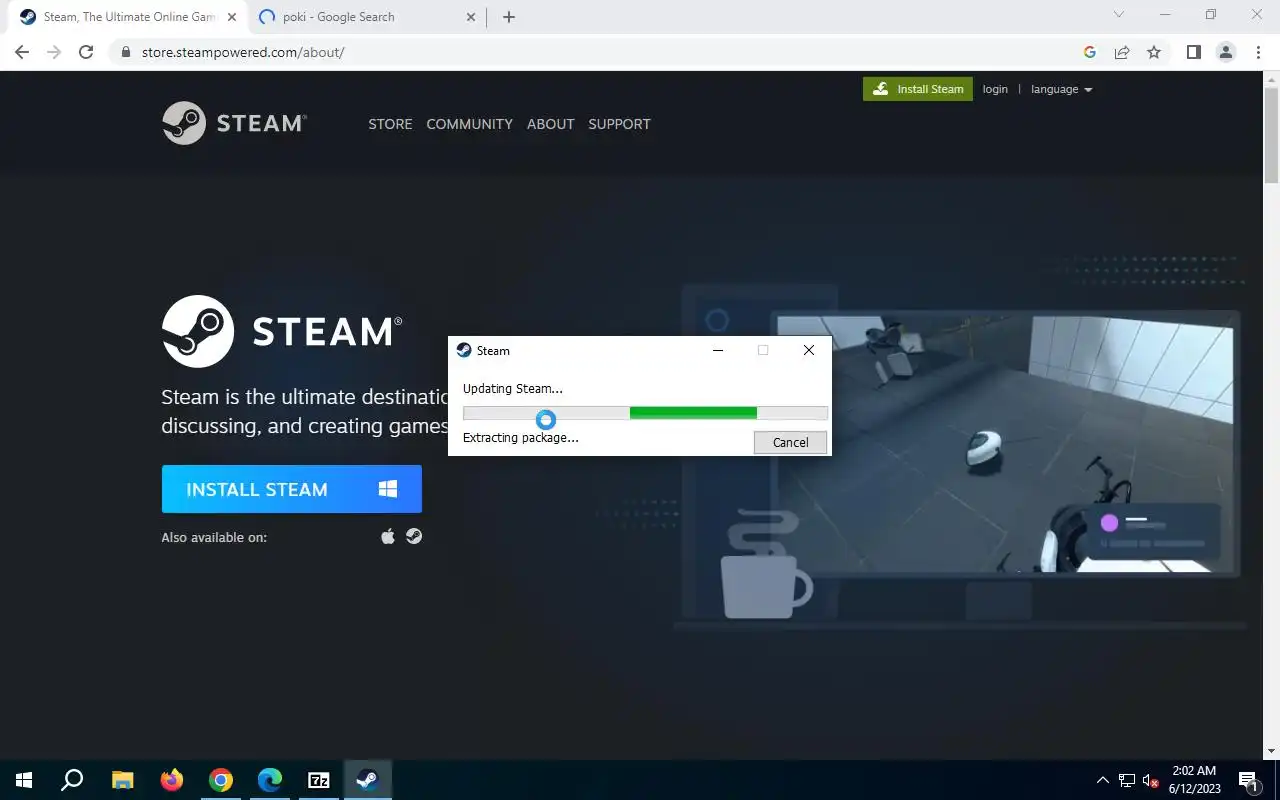The image size is (1280, 800).
Task: Click the Steam icon in updater title bar
Action: pyautogui.click(x=464, y=350)
